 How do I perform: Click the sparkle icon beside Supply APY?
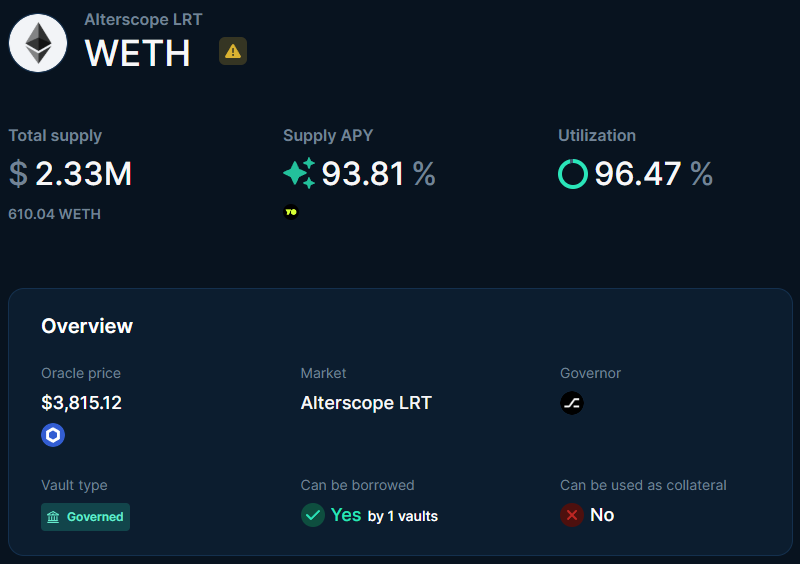coord(299,174)
